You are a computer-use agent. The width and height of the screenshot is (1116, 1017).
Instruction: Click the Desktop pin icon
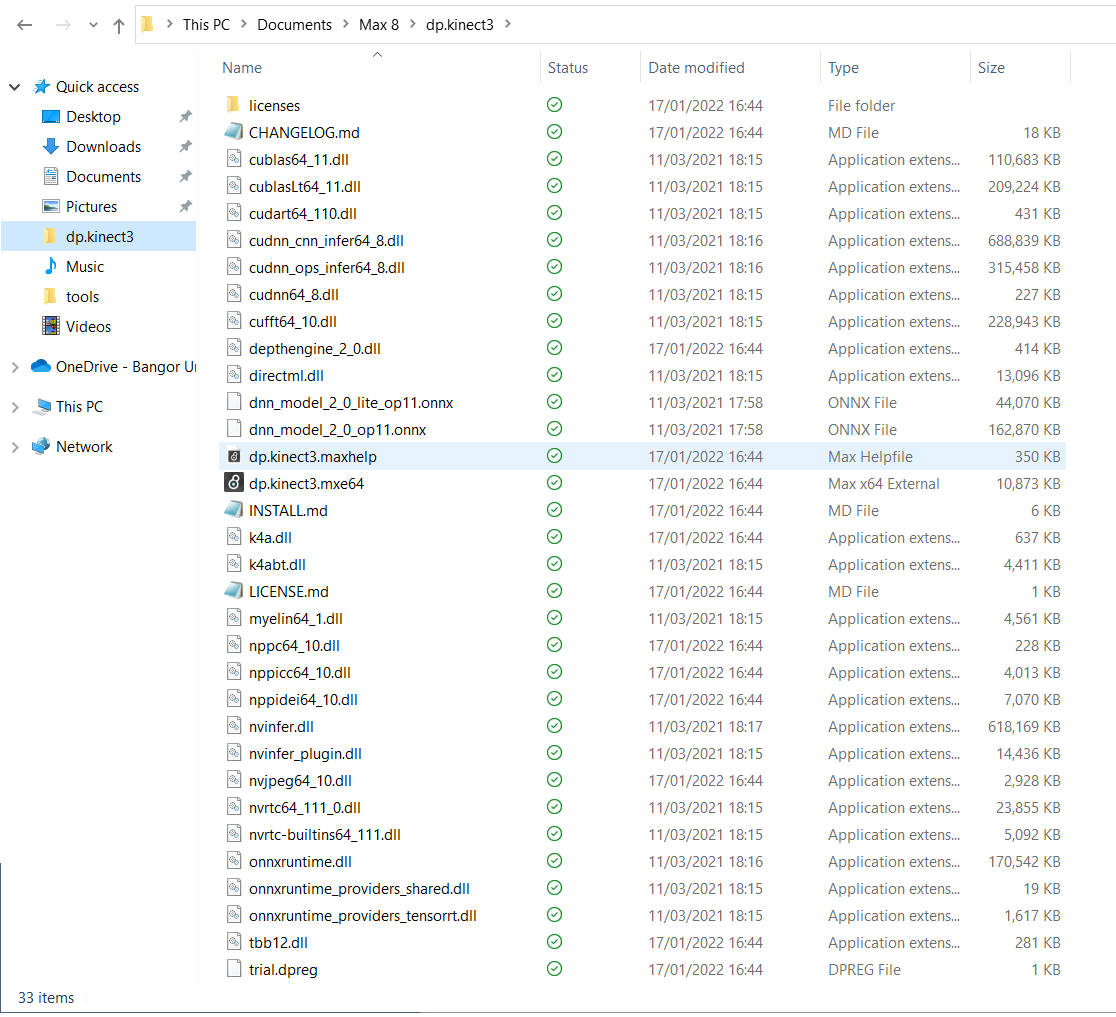pyautogui.click(x=185, y=116)
